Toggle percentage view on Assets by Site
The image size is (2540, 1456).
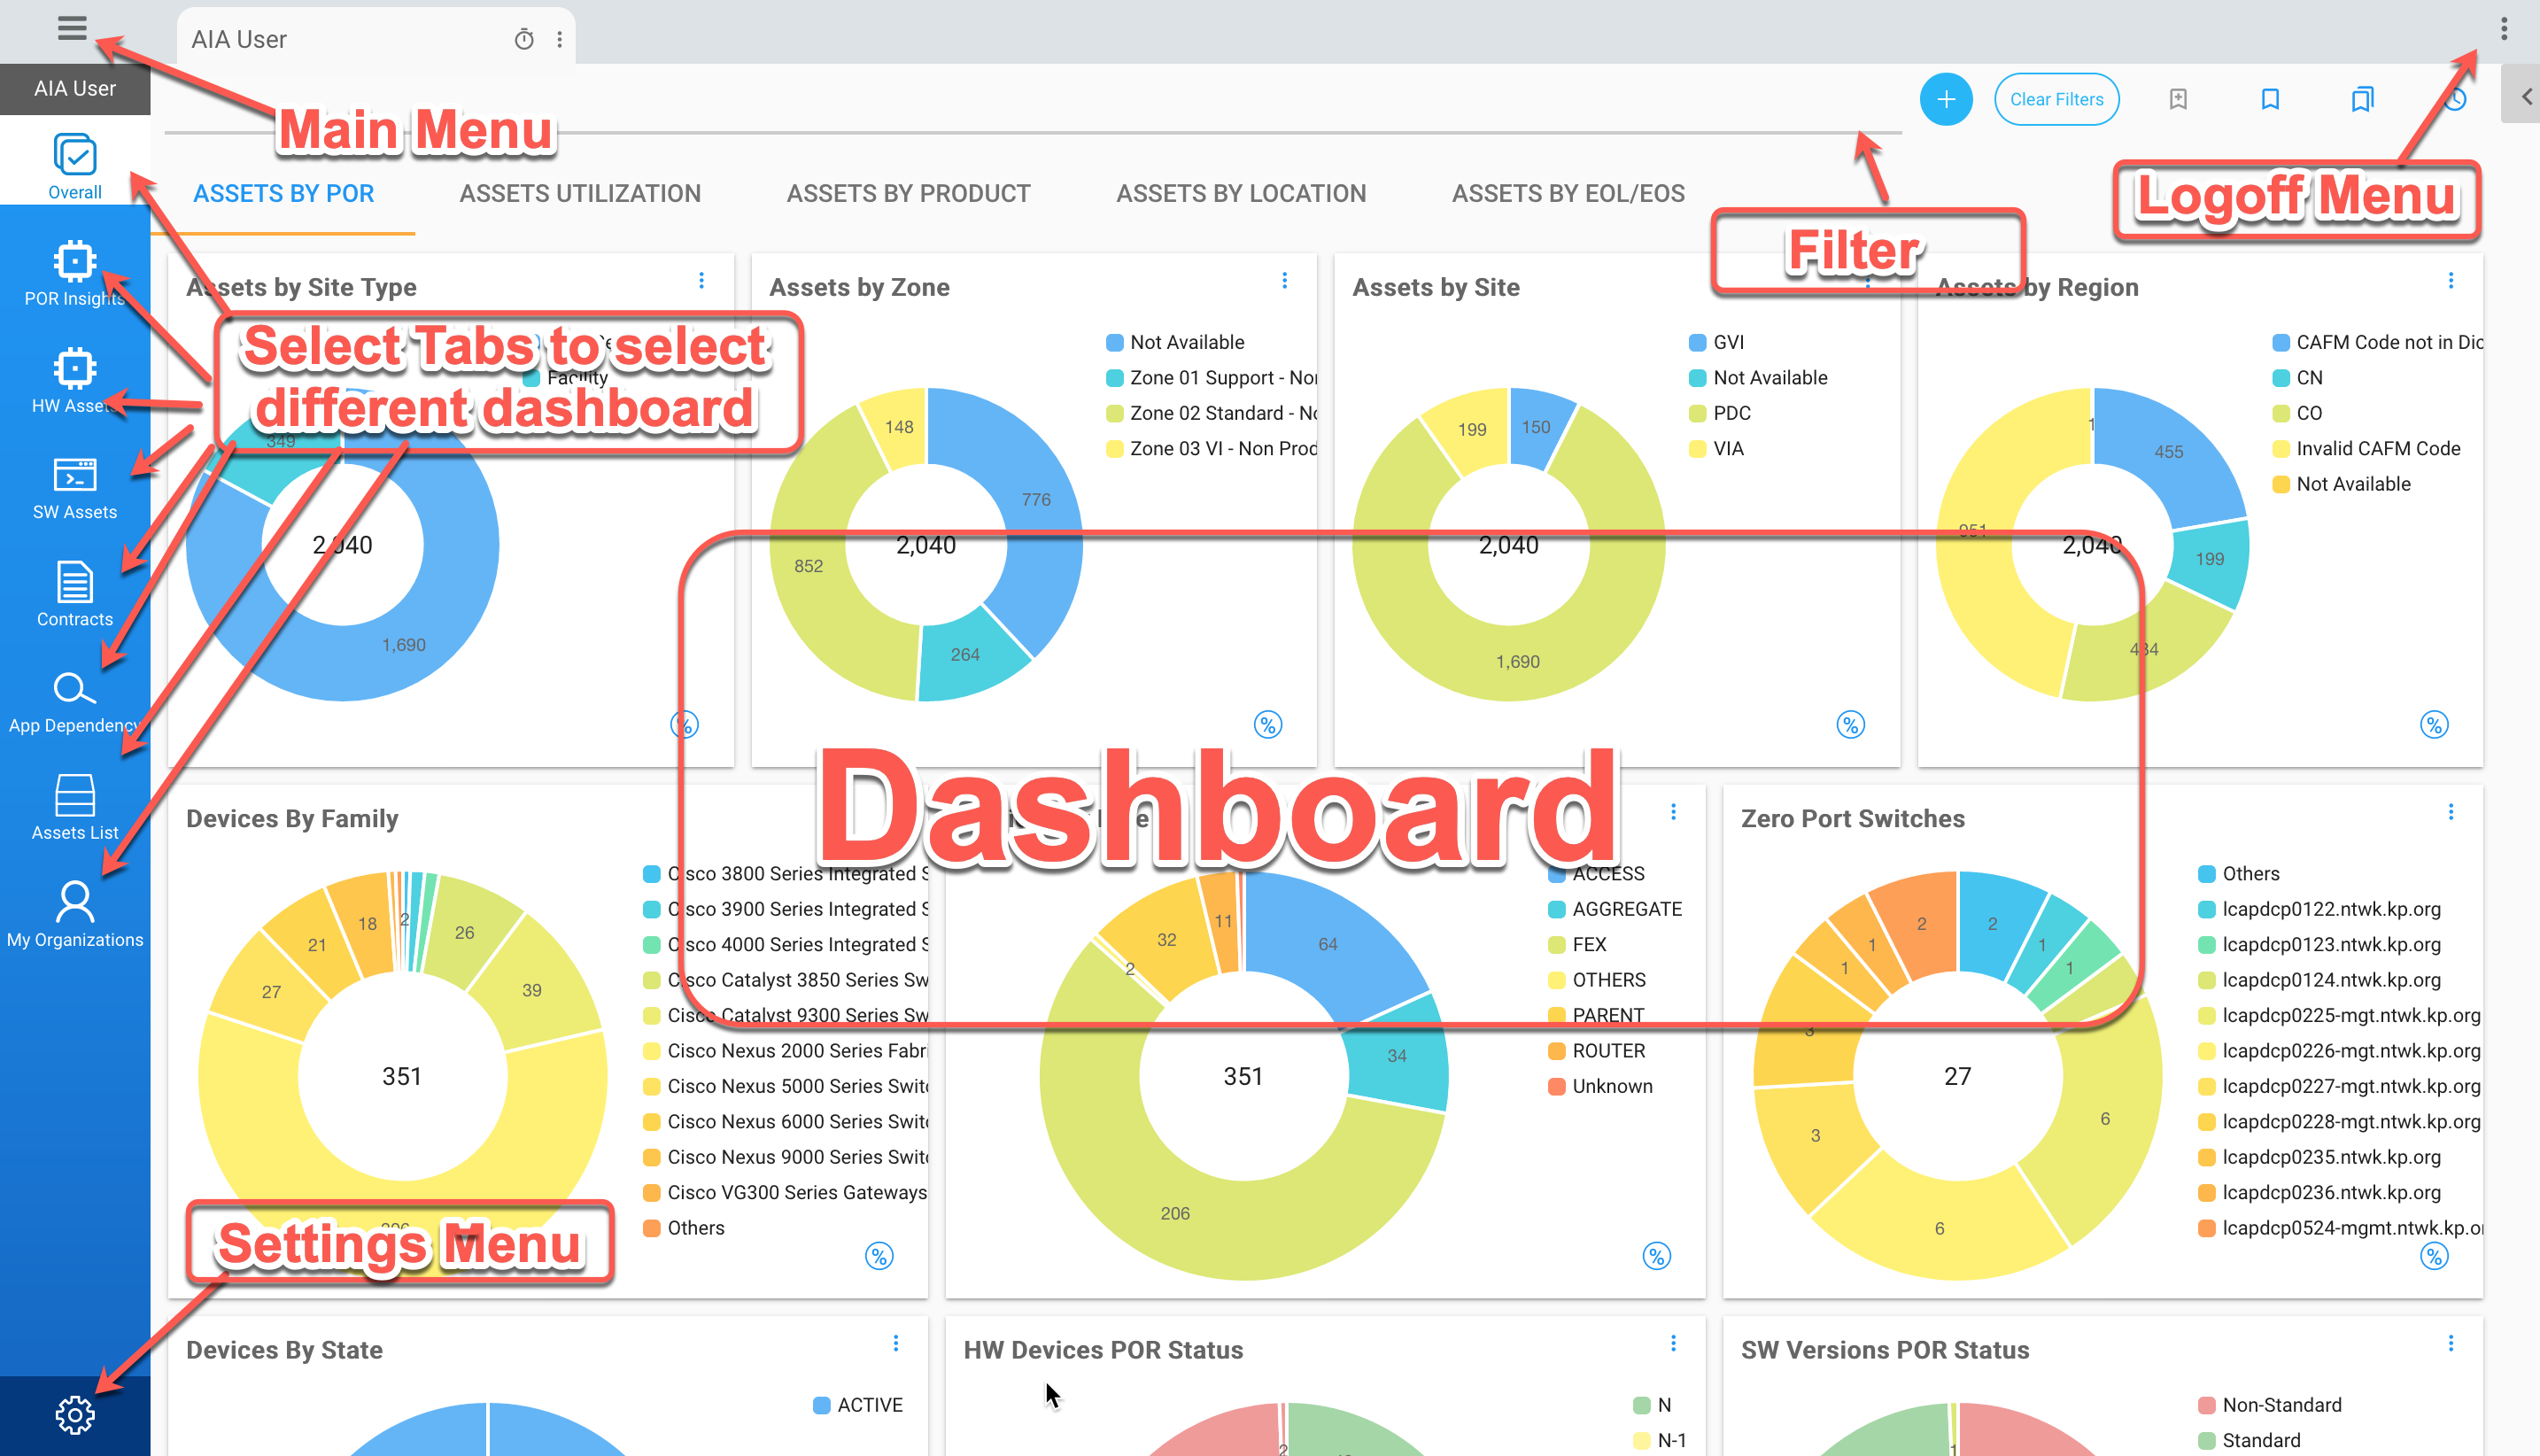click(x=1851, y=725)
